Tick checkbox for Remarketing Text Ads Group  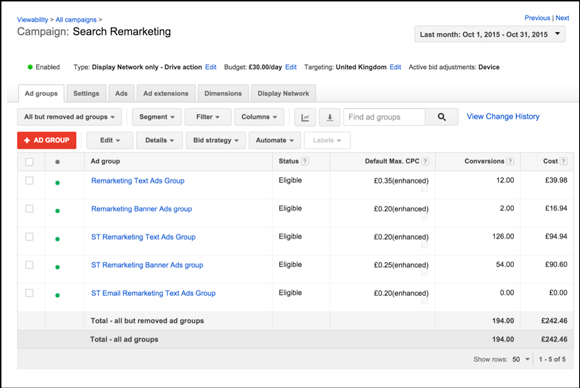pyautogui.click(x=29, y=180)
